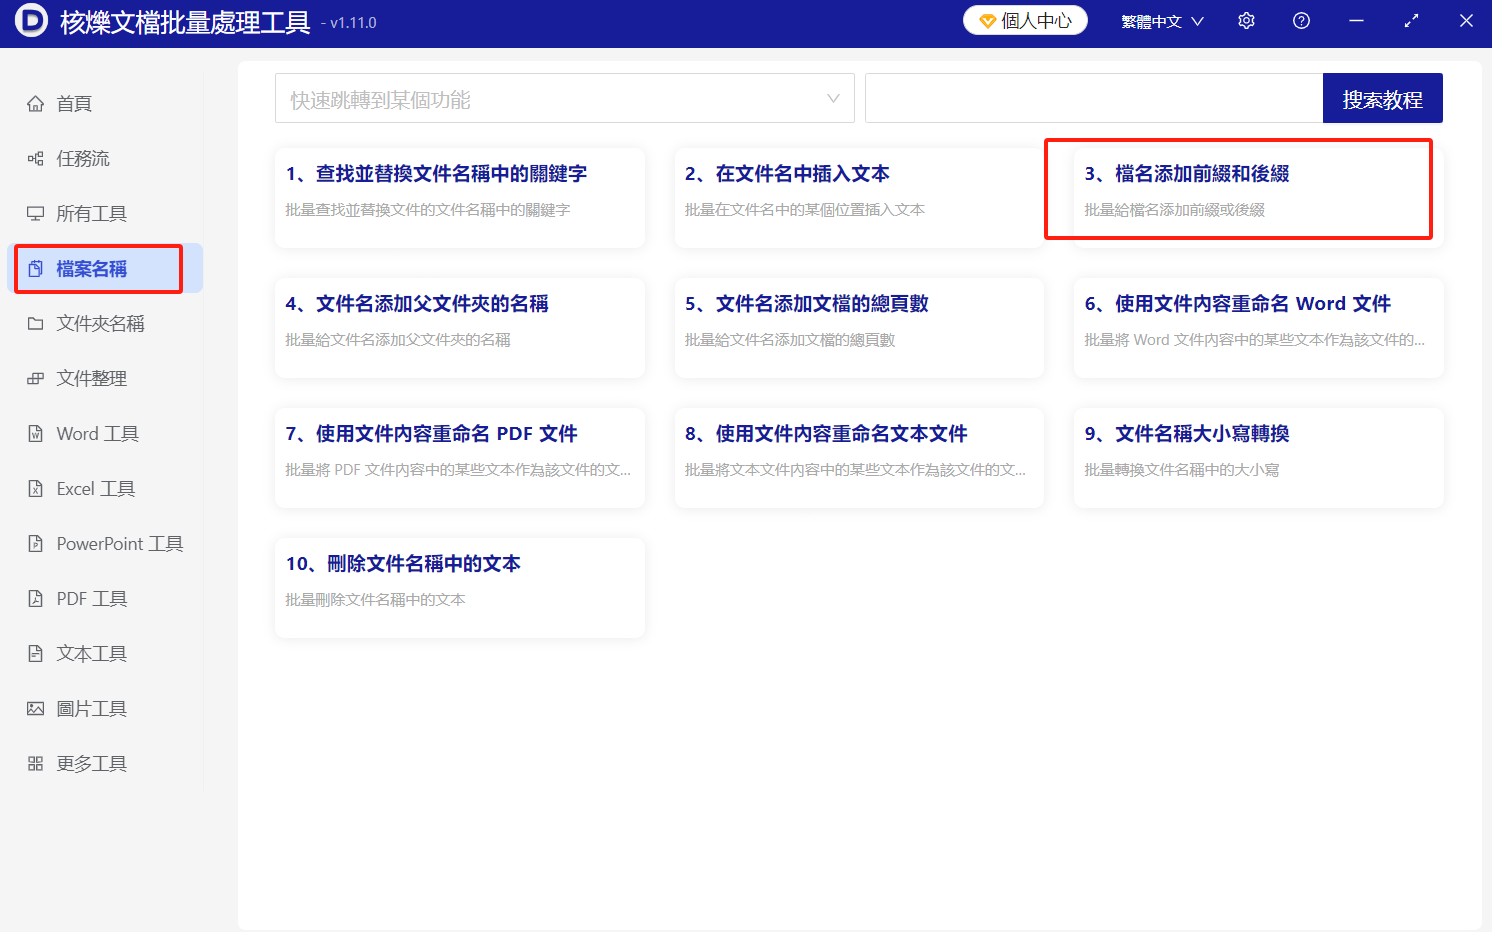The width and height of the screenshot is (1492, 932).
Task: Open the 任務流 workflow icon
Action: pyautogui.click(x=36, y=158)
